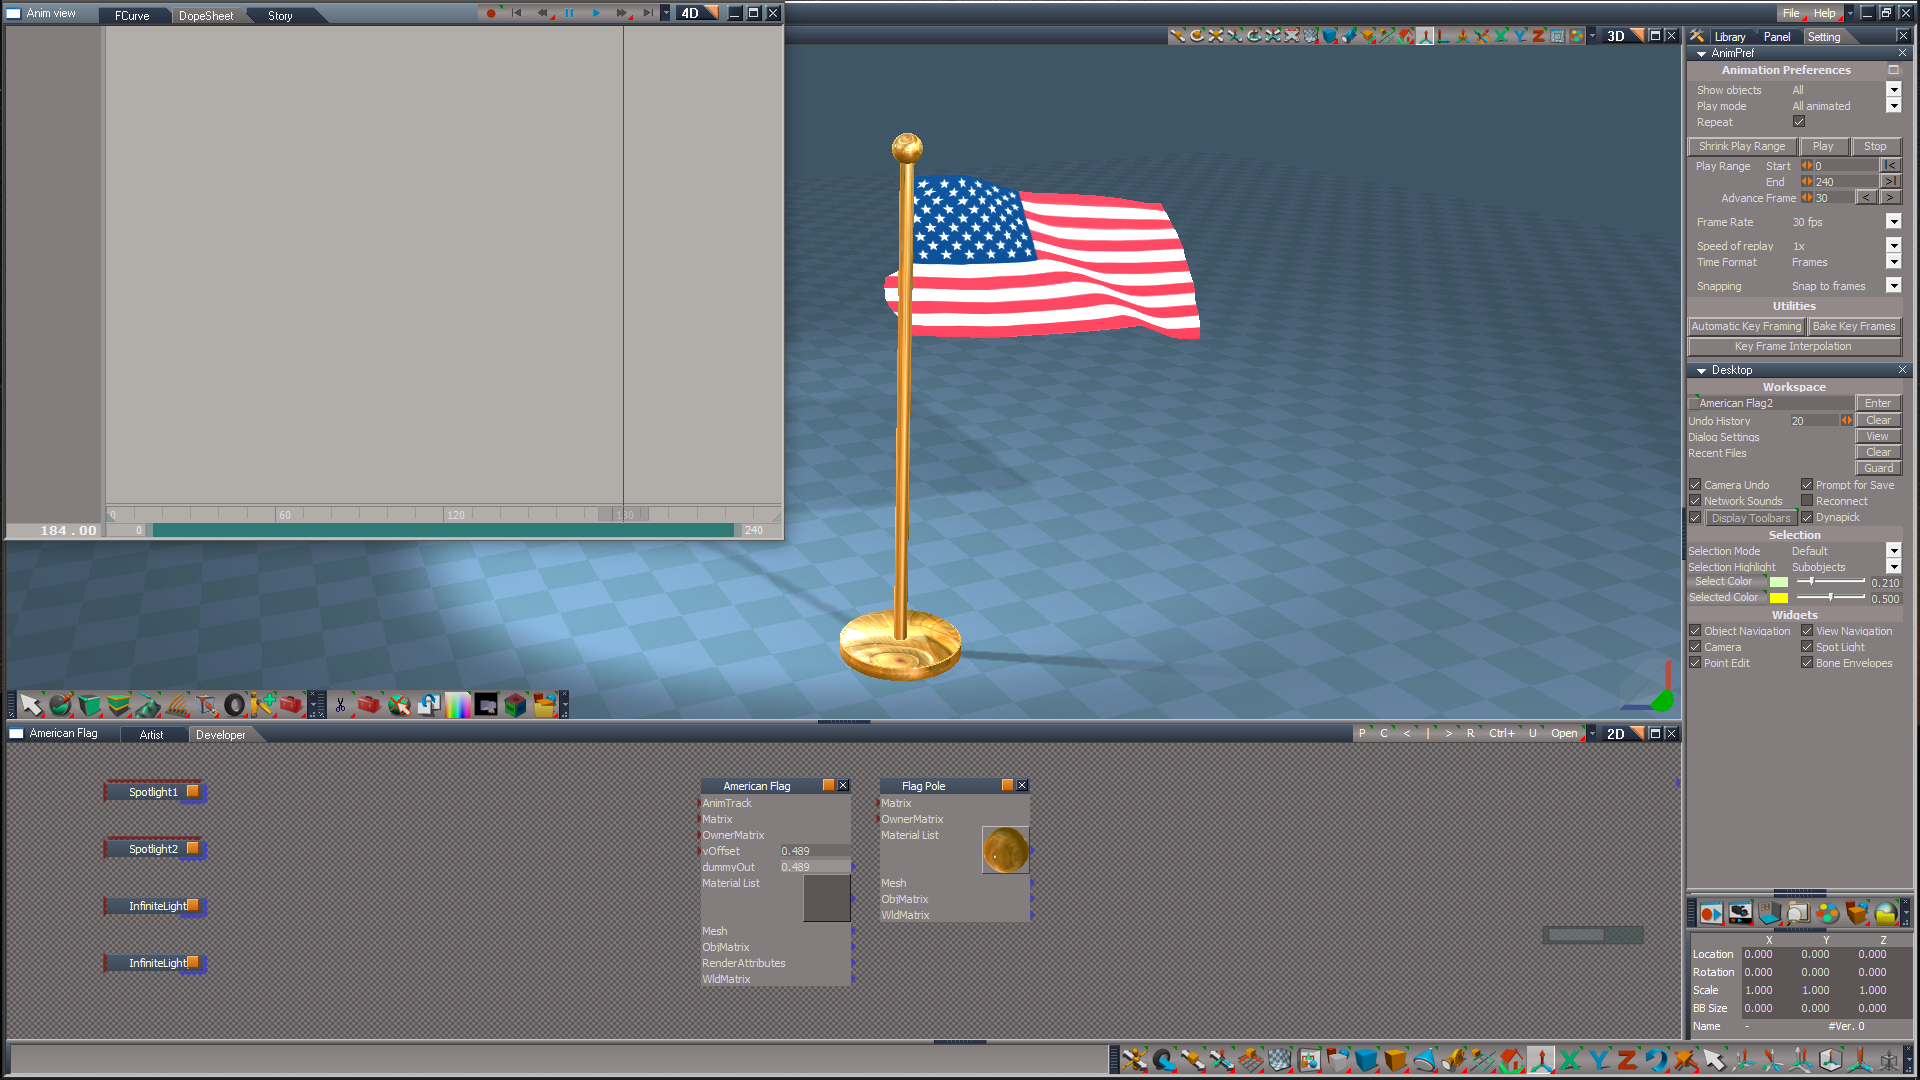
Task: Switch to the Artist tab
Action: point(151,735)
